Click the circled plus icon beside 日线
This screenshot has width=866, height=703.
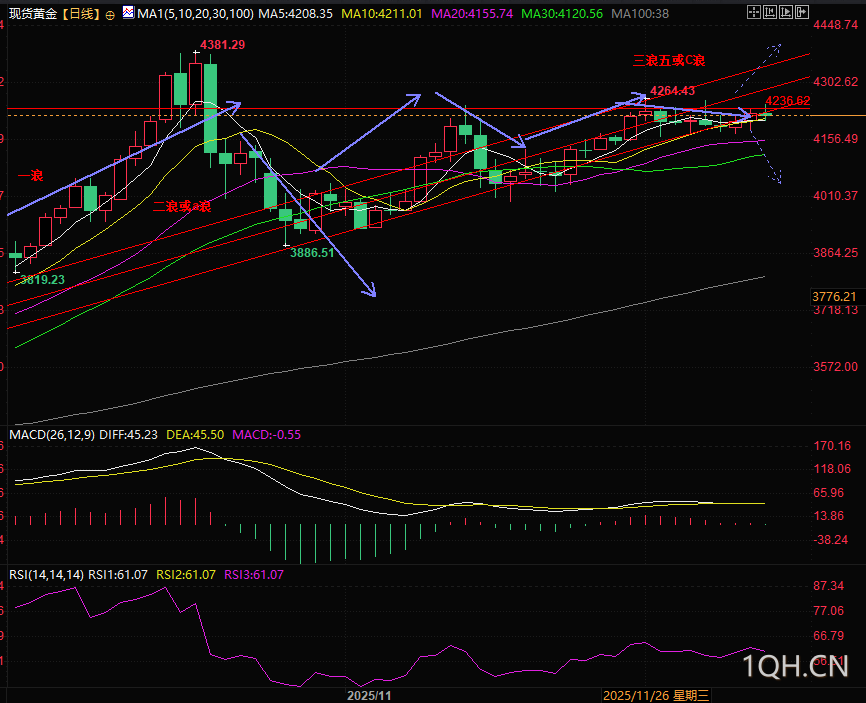point(110,15)
